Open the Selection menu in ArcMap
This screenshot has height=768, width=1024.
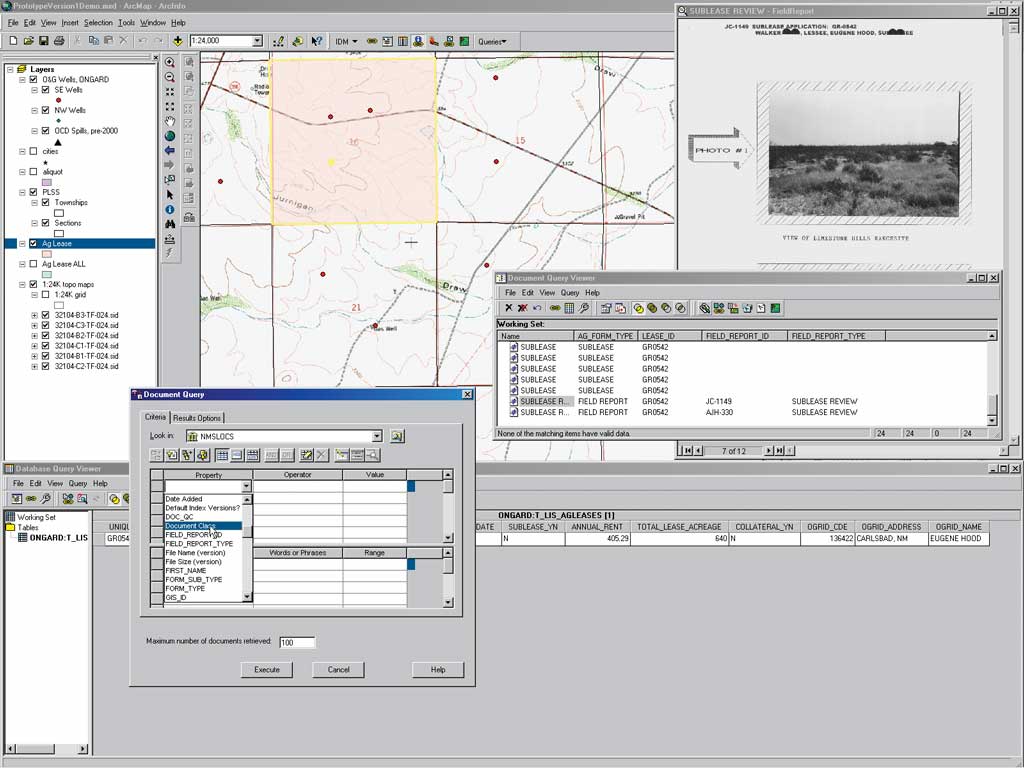(98, 23)
